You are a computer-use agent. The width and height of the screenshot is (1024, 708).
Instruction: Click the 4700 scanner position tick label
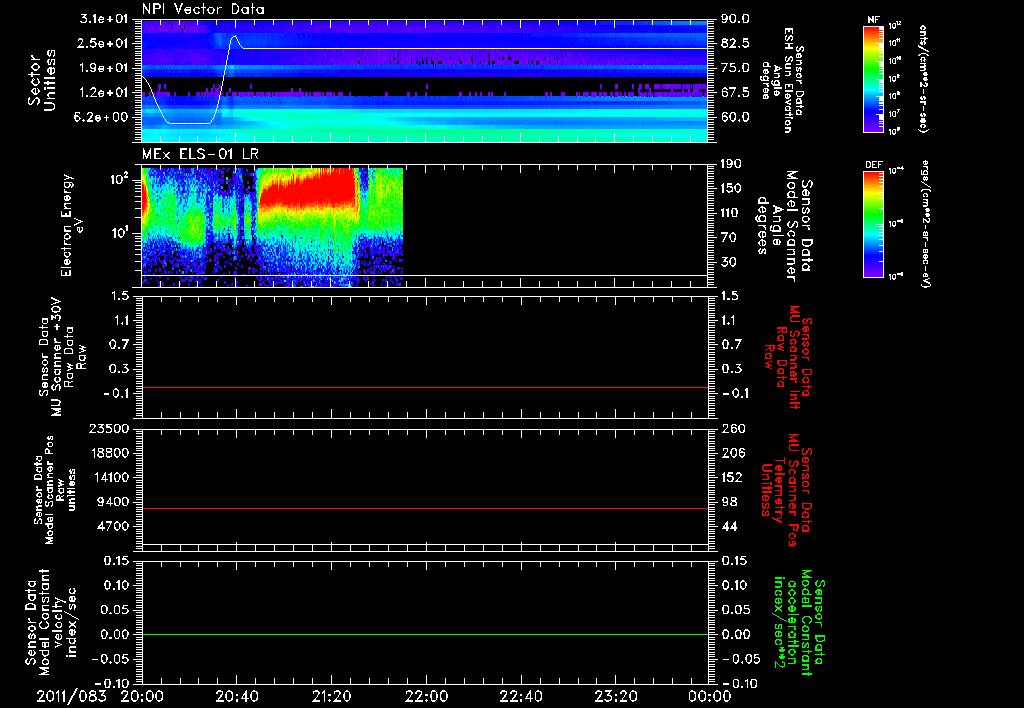(x=114, y=526)
